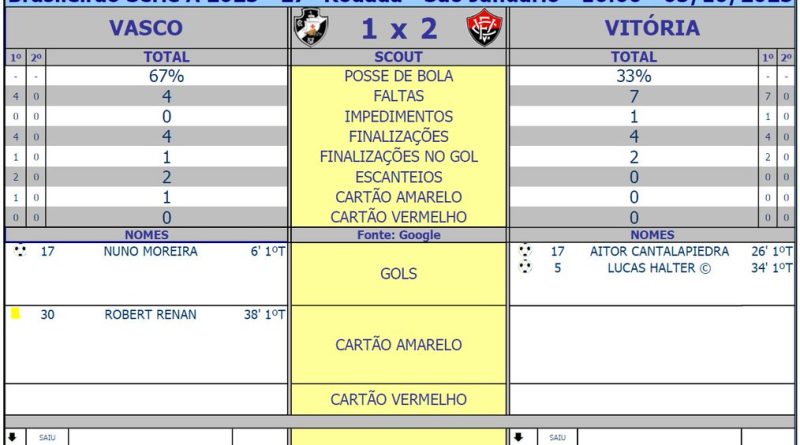Click the 1 x 2 match score
The image size is (800, 445).
pyautogui.click(x=398, y=29)
